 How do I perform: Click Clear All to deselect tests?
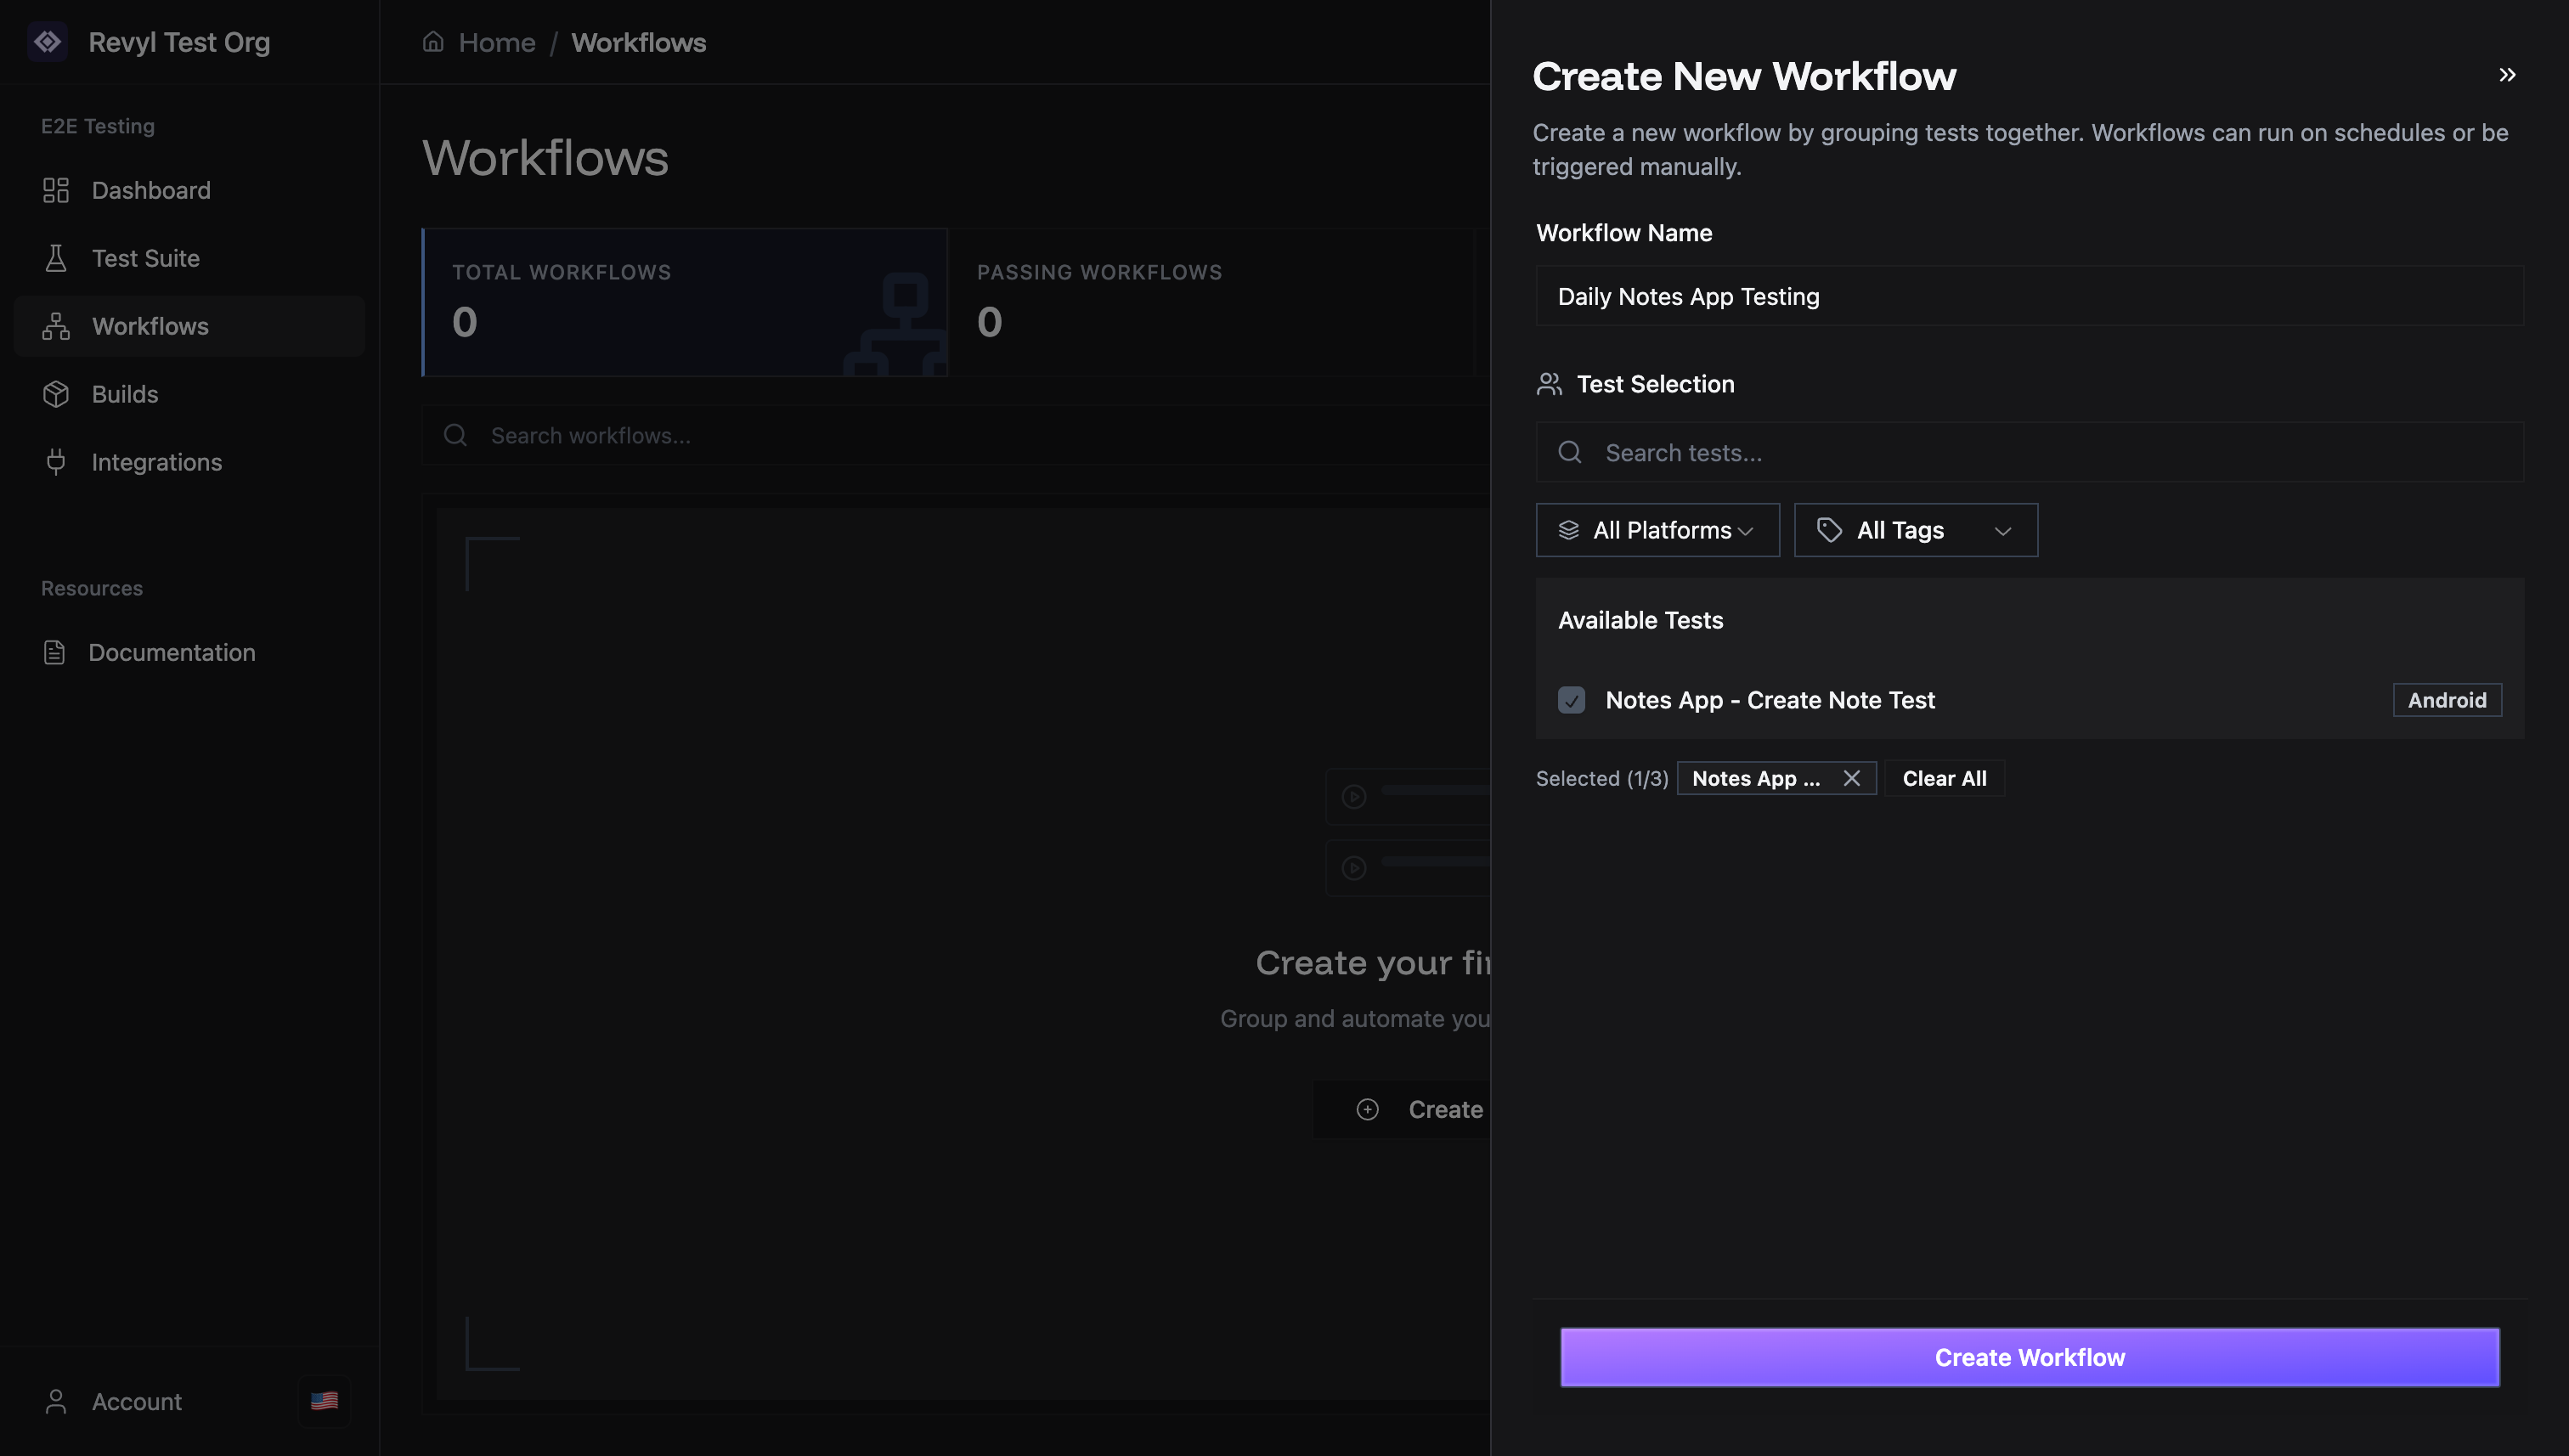pos(1943,778)
